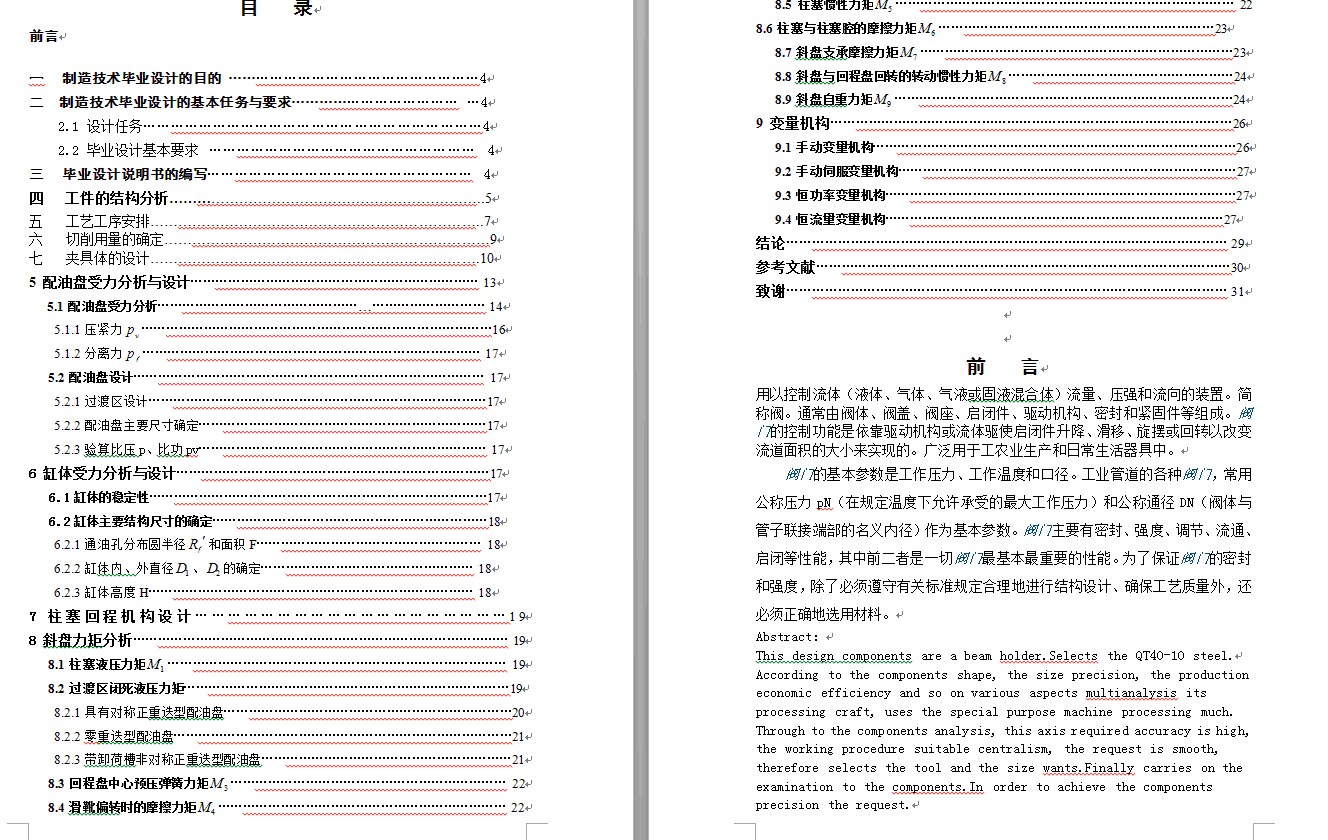The image size is (1328, 840).
Task: Click contents entry 三 毕业设计说明书的编写
Action: point(262,174)
